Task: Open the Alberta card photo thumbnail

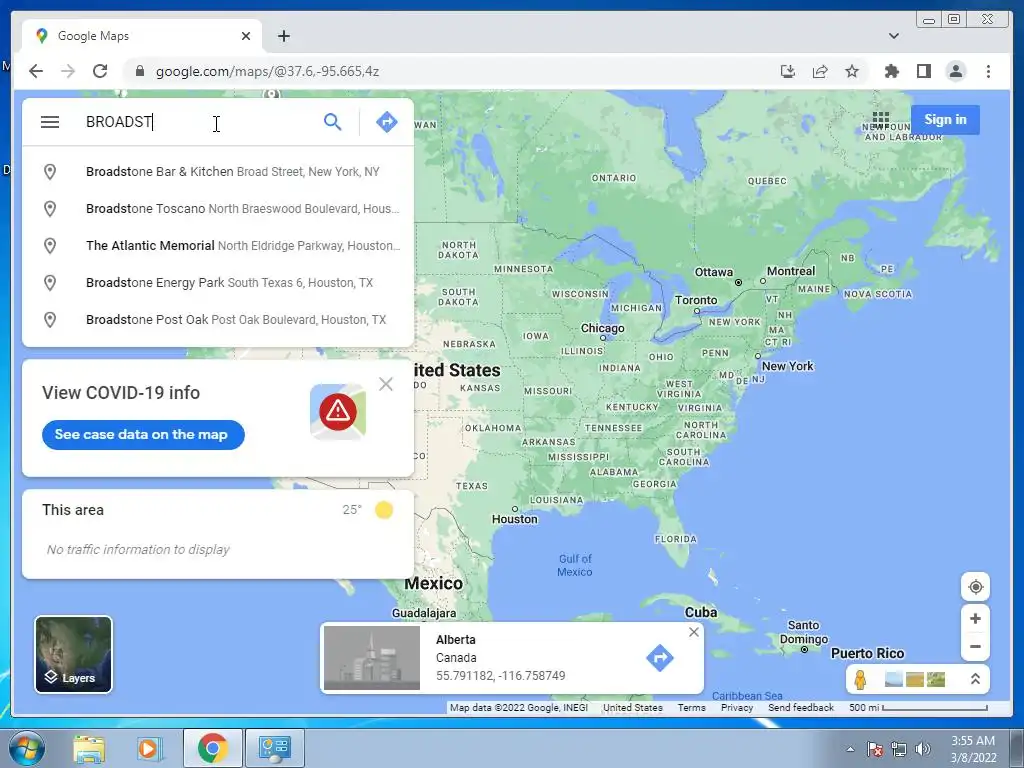Action: pyautogui.click(x=372, y=658)
